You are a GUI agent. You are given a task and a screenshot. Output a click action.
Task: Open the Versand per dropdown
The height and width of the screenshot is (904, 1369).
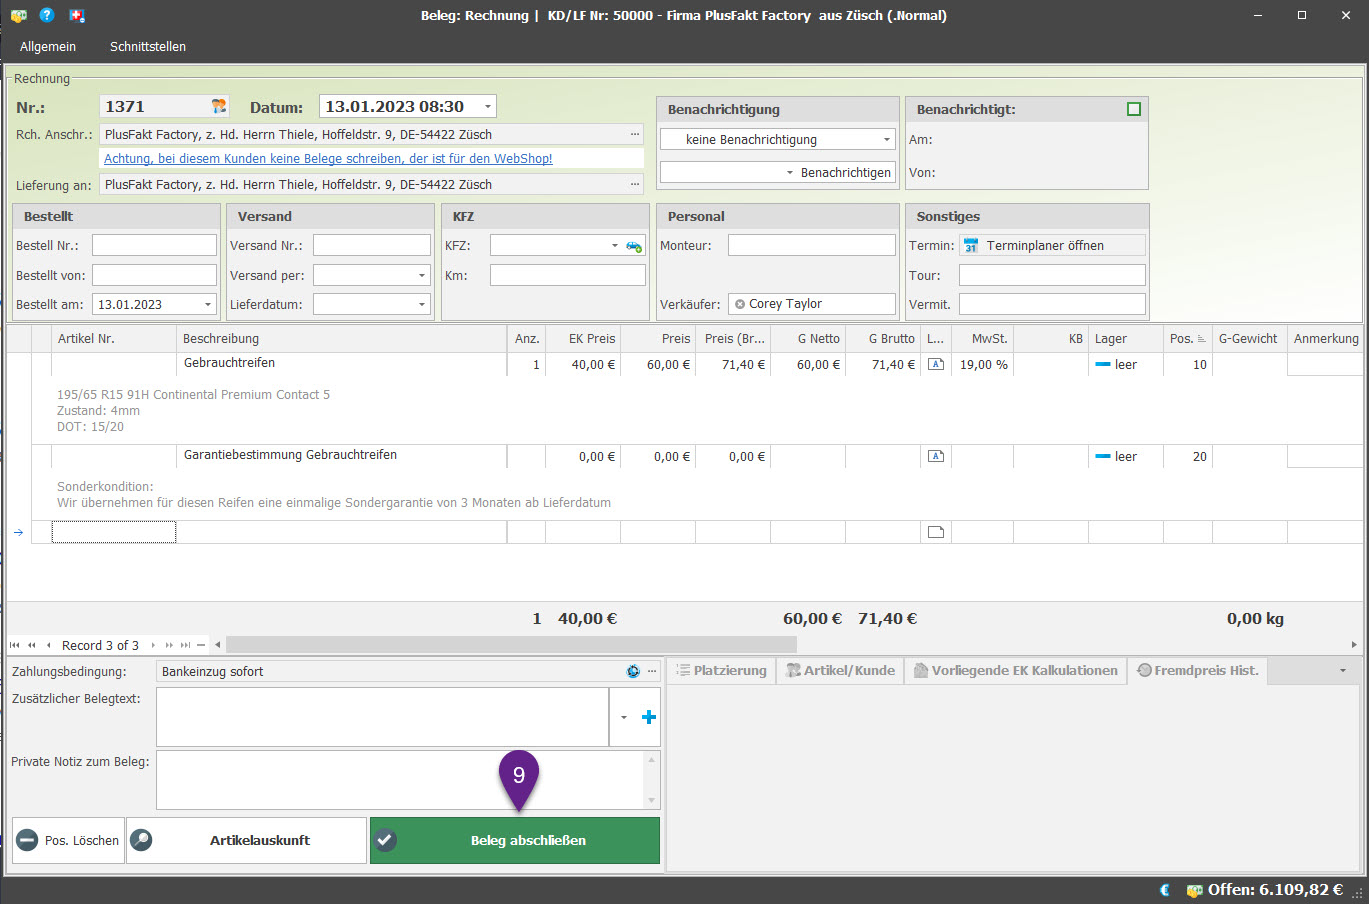point(422,275)
